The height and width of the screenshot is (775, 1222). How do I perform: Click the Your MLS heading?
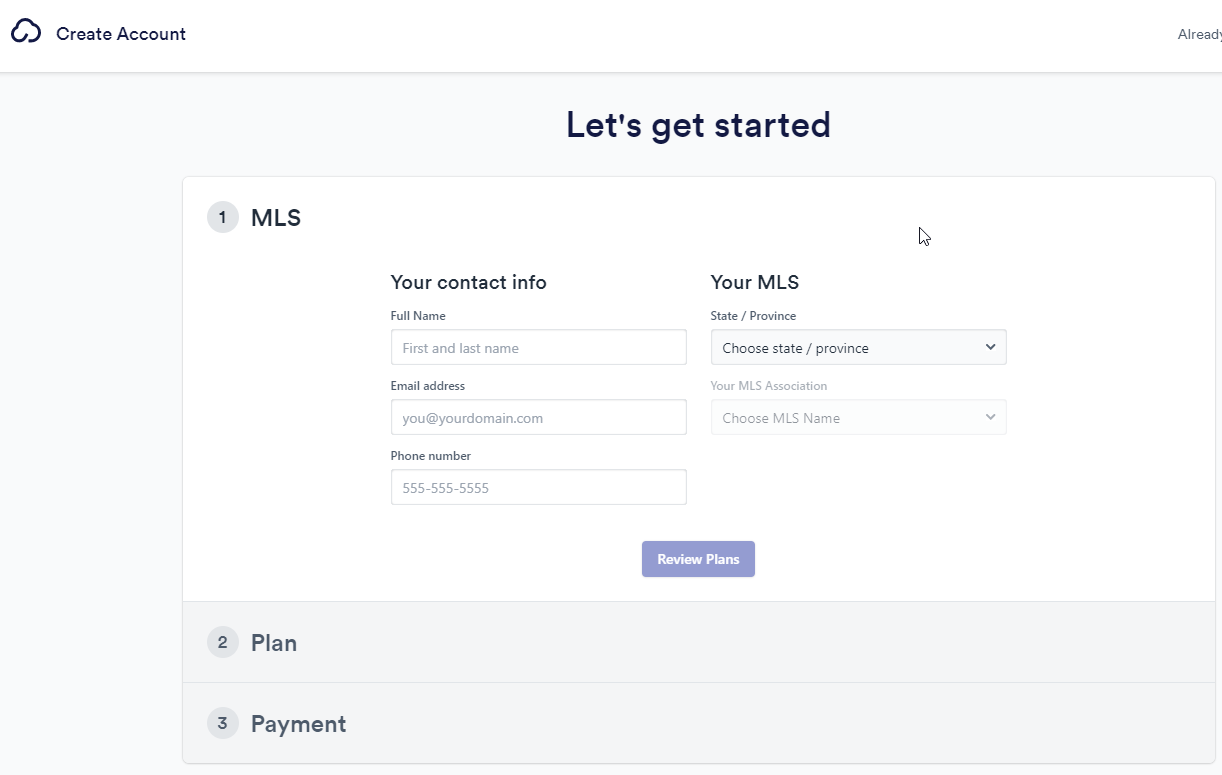(755, 282)
